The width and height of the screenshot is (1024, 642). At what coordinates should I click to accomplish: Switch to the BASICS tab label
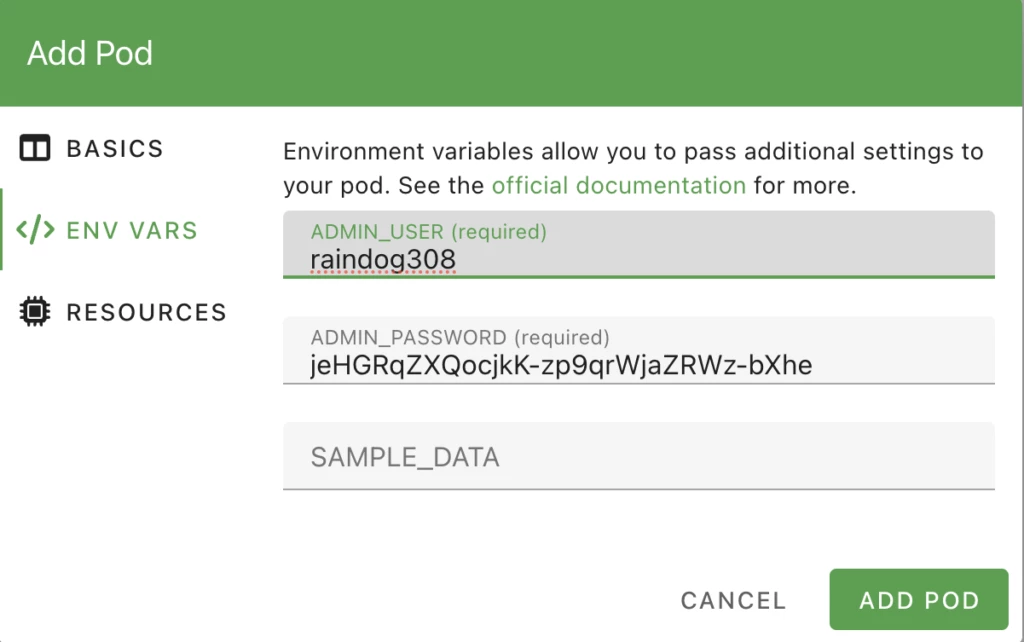pyautogui.click(x=114, y=149)
